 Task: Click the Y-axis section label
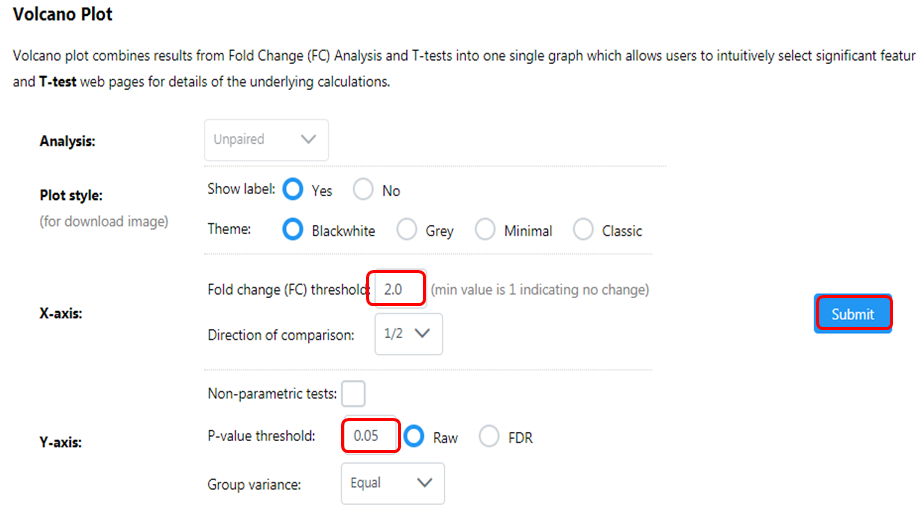pos(61,441)
